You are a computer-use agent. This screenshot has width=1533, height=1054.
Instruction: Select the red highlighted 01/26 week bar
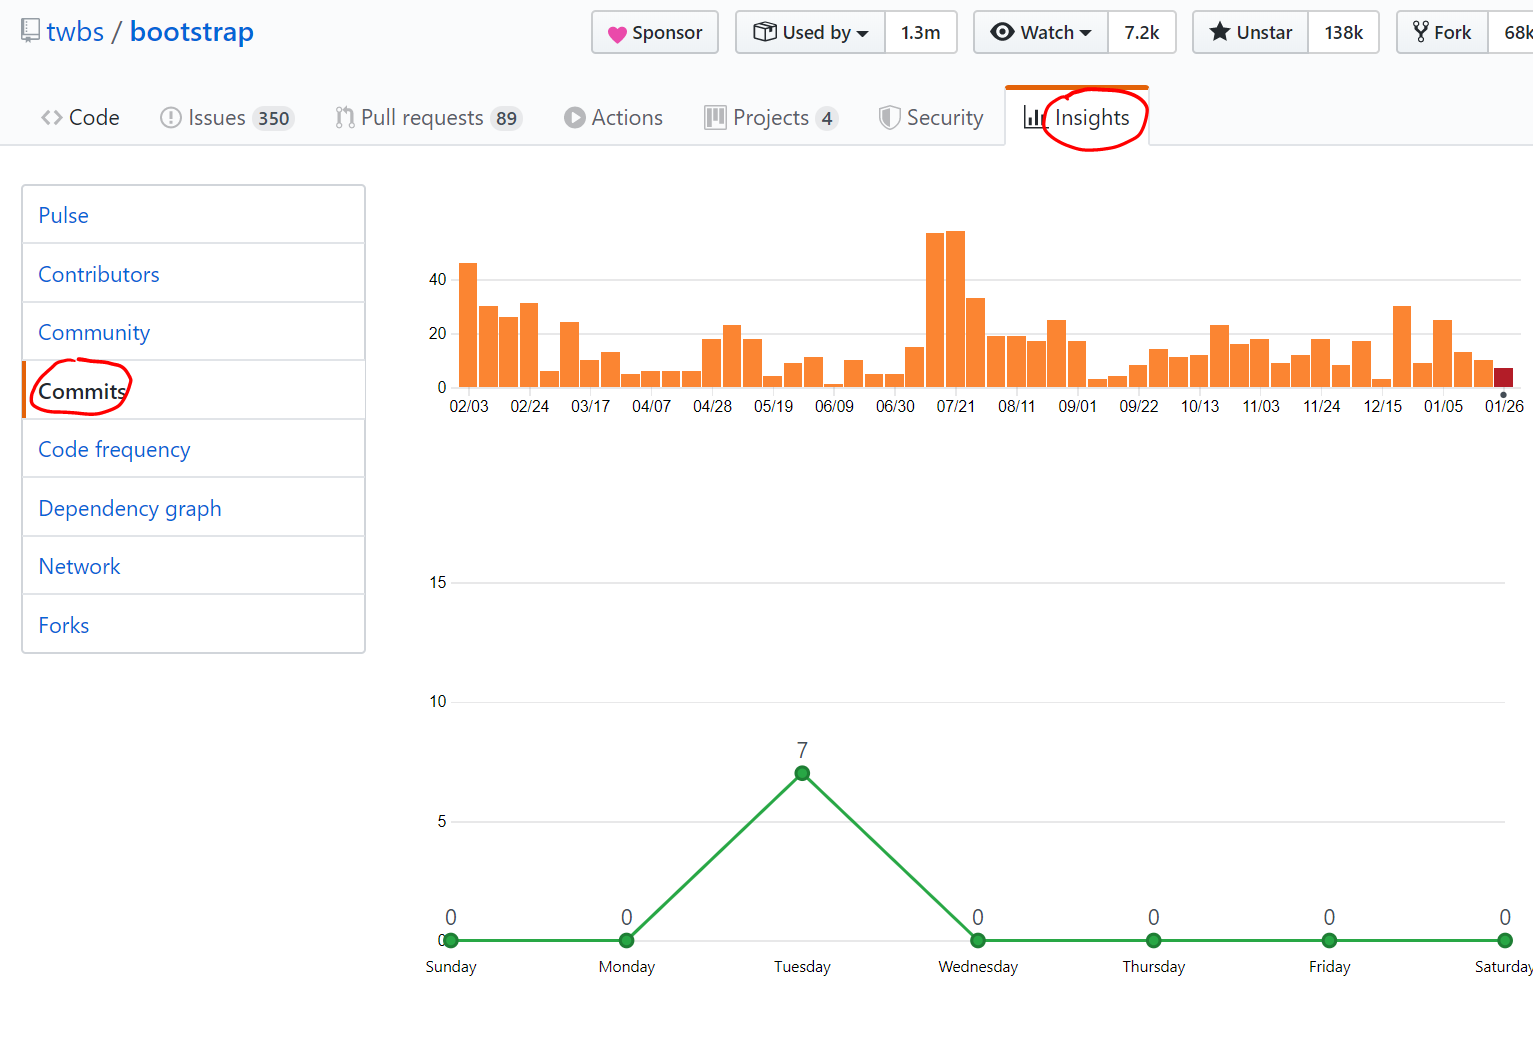(x=1503, y=378)
